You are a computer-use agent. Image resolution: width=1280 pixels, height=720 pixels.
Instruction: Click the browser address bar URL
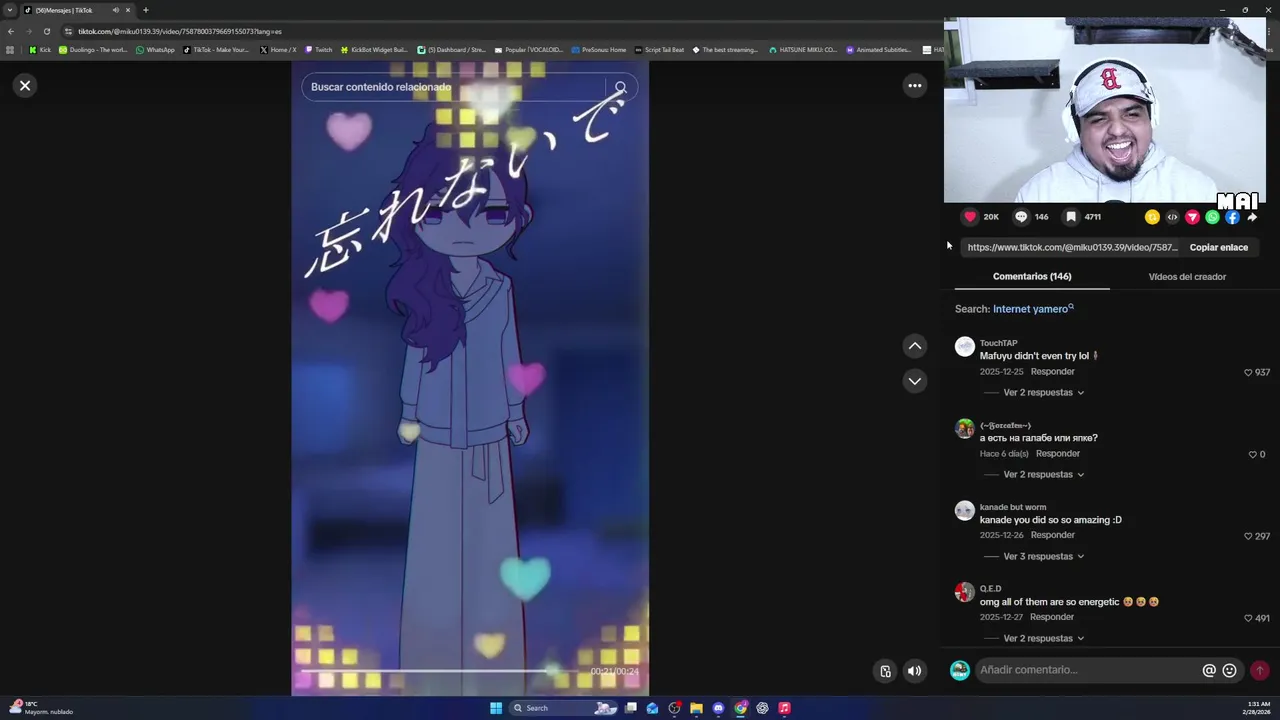[180, 31]
